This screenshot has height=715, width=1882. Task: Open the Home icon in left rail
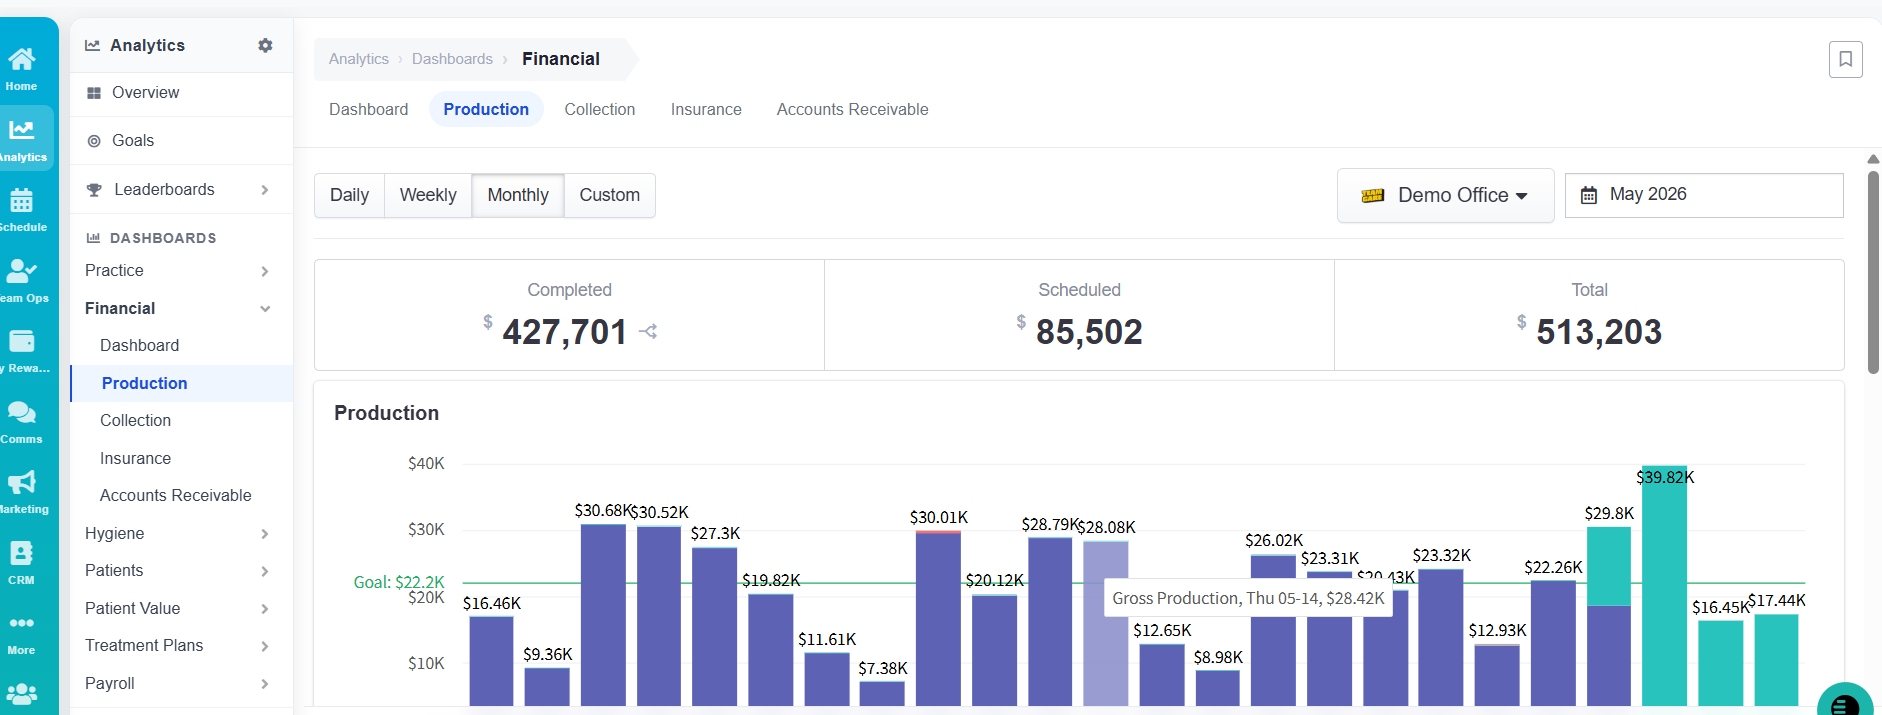(x=21, y=59)
